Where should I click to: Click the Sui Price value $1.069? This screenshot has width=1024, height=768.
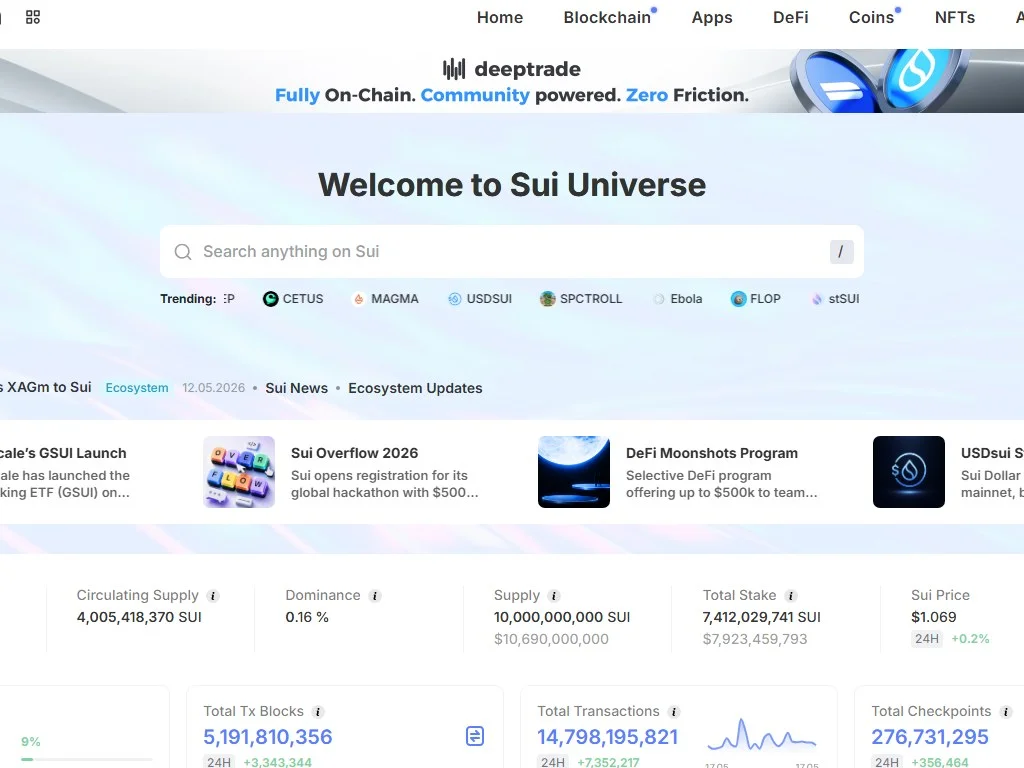click(x=933, y=617)
